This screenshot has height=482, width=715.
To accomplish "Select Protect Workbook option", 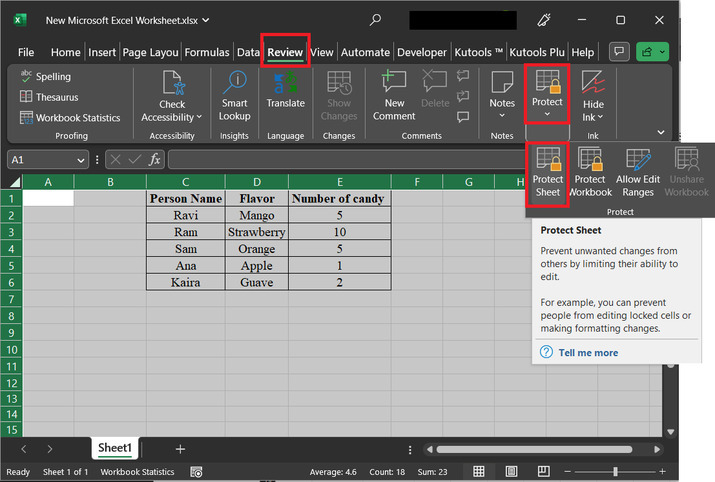I will pyautogui.click(x=590, y=172).
